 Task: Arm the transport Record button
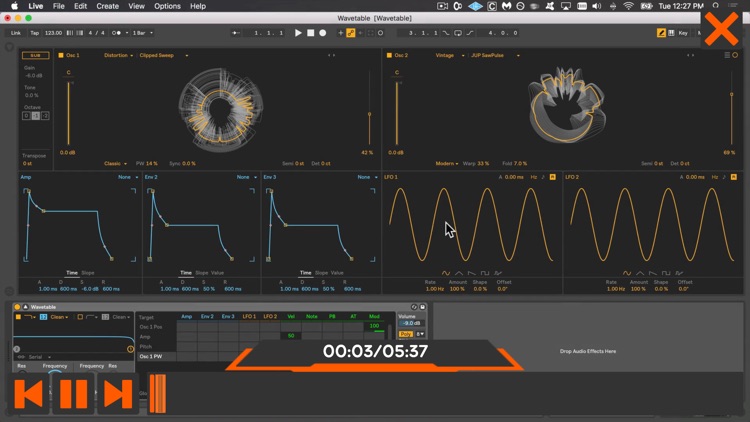tap(323, 33)
